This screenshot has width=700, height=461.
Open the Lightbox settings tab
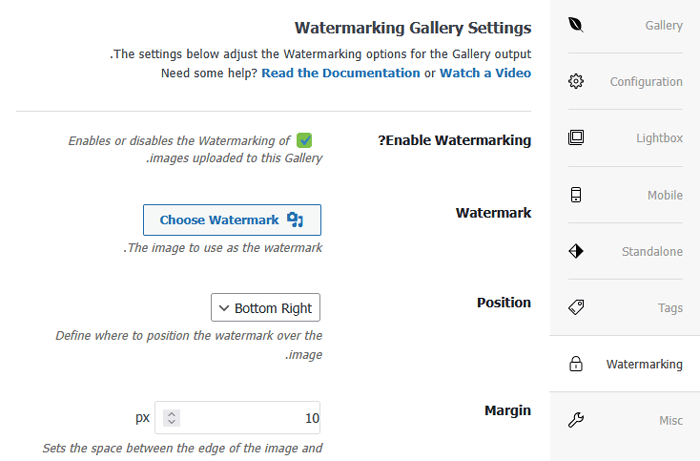coord(659,138)
